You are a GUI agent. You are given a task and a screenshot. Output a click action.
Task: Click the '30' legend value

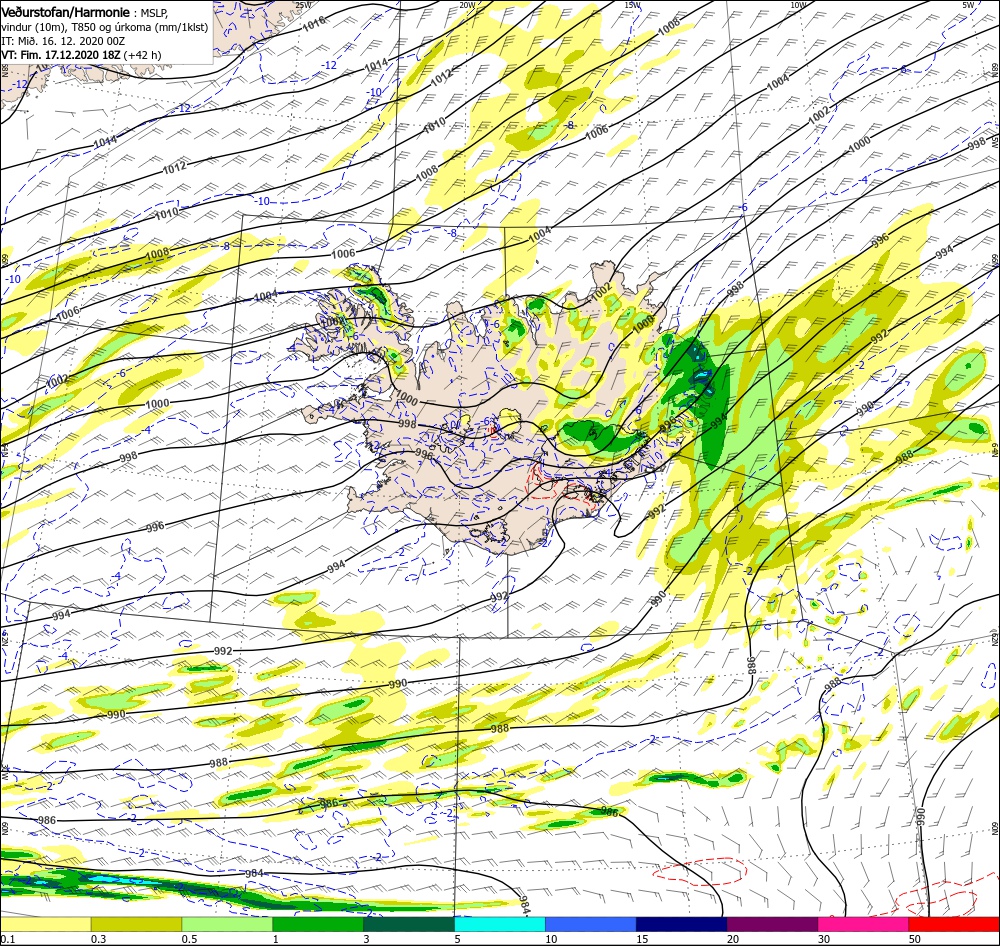tap(824, 939)
